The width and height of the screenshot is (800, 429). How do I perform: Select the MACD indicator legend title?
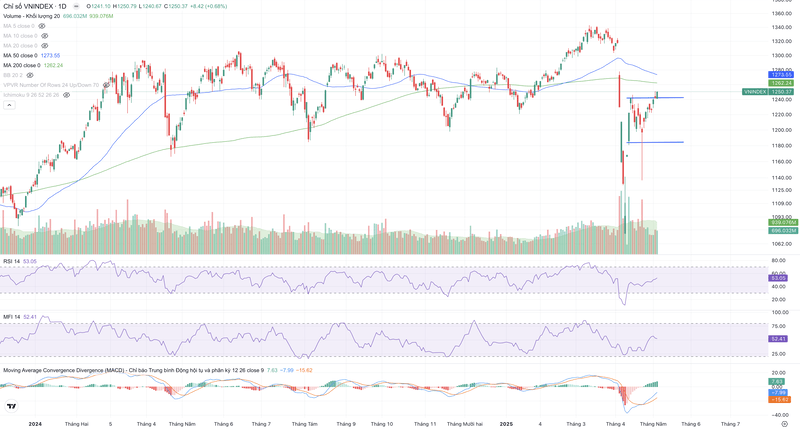click(134, 370)
